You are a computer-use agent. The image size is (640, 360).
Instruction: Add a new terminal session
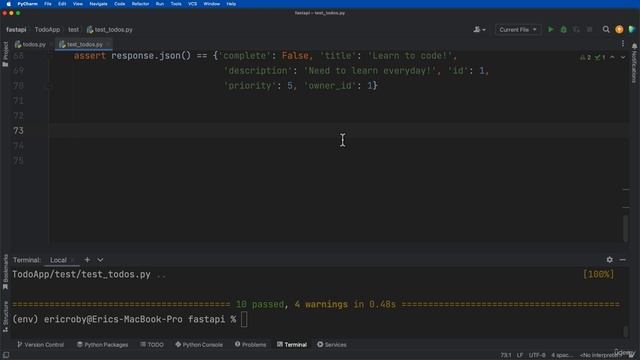(x=87, y=260)
